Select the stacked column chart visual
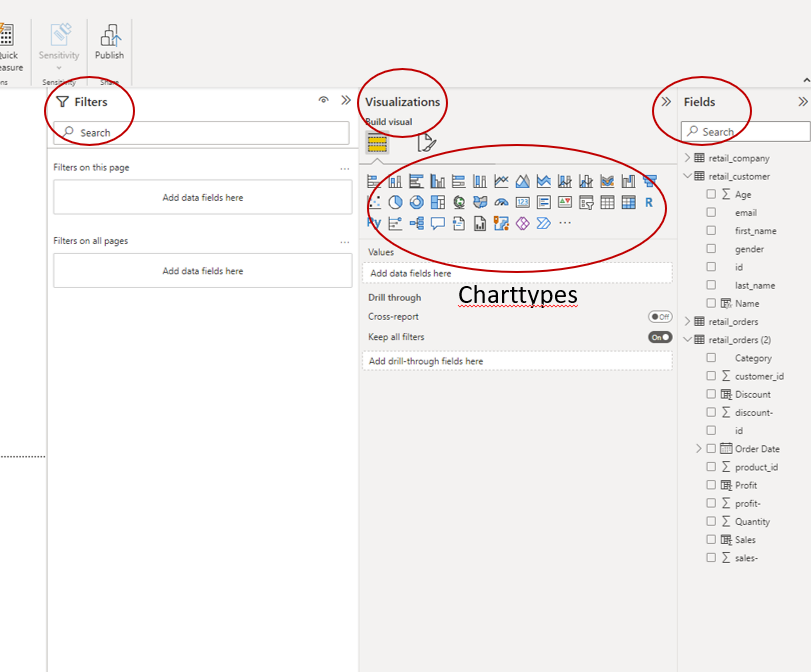 coord(395,181)
